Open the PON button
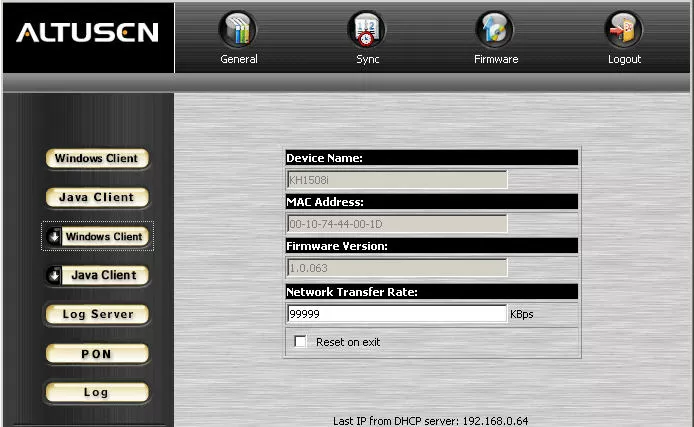 (x=96, y=354)
